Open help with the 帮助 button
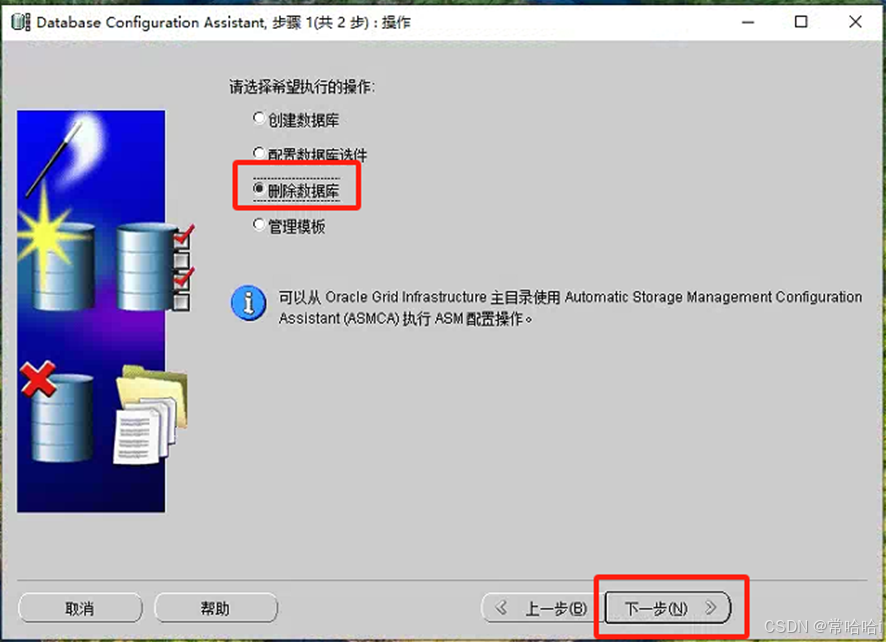The width and height of the screenshot is (886, 642). 216,608
